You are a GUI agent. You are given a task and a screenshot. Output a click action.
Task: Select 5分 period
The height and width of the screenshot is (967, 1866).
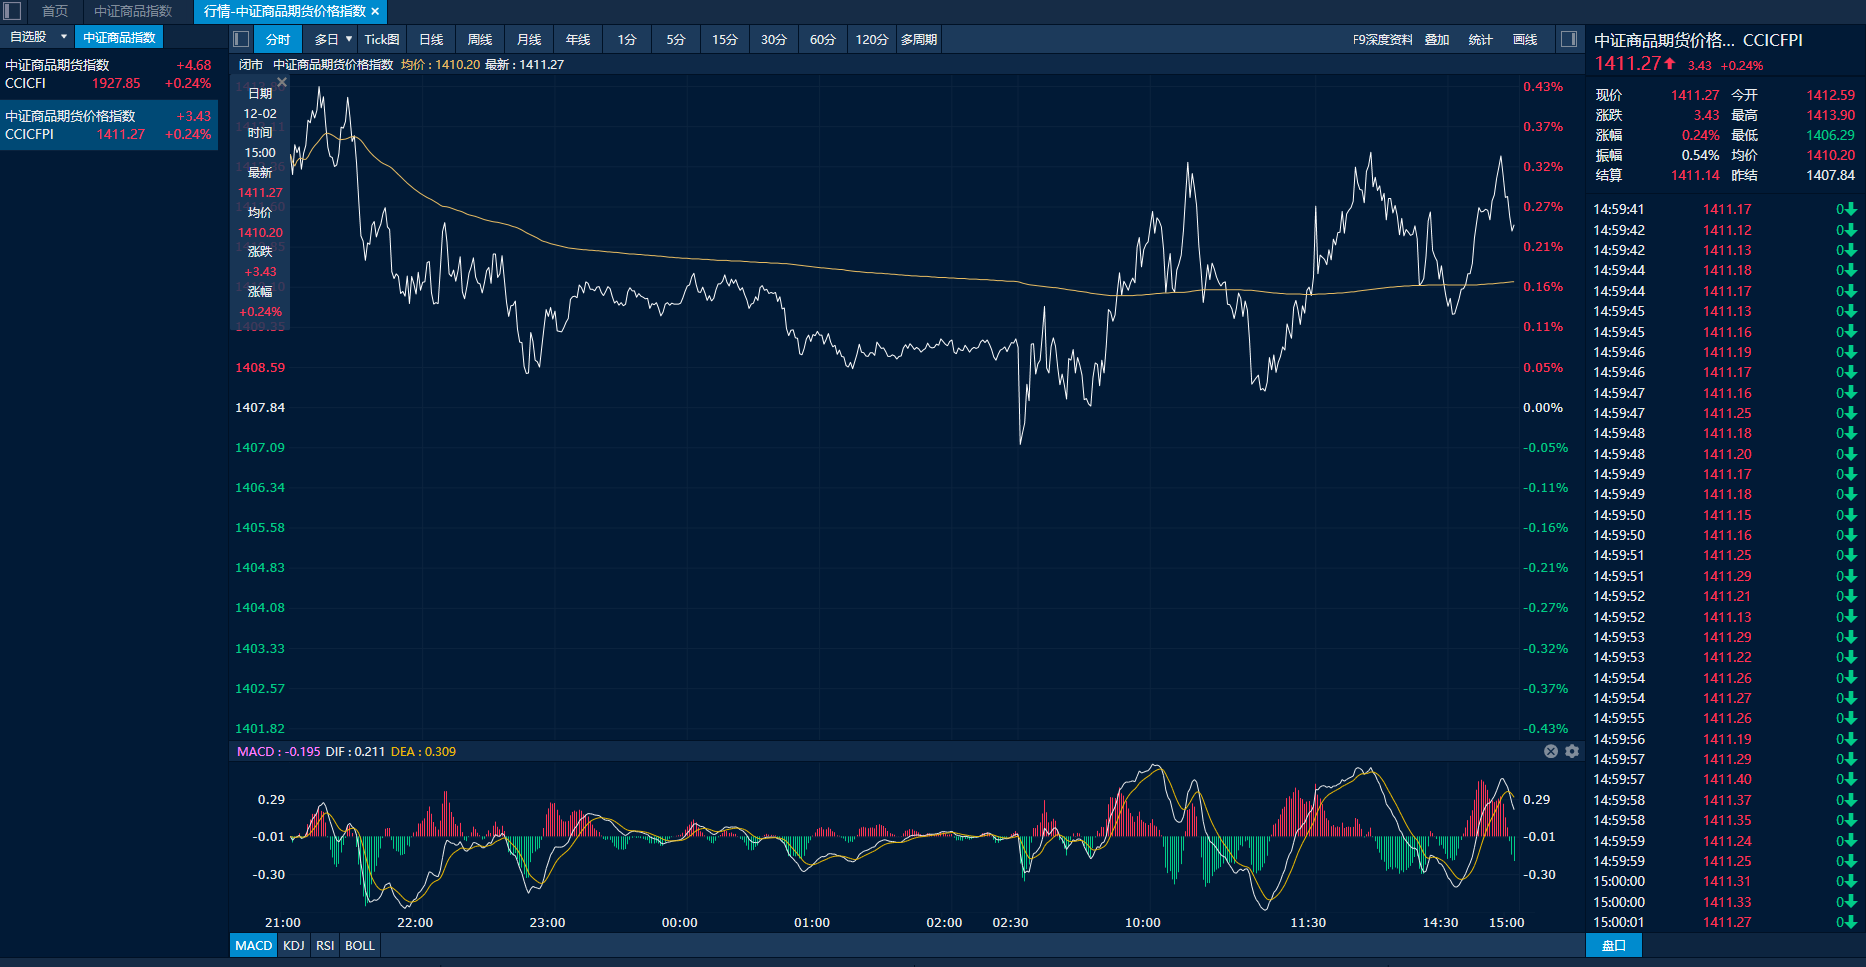tap(676, 39)
